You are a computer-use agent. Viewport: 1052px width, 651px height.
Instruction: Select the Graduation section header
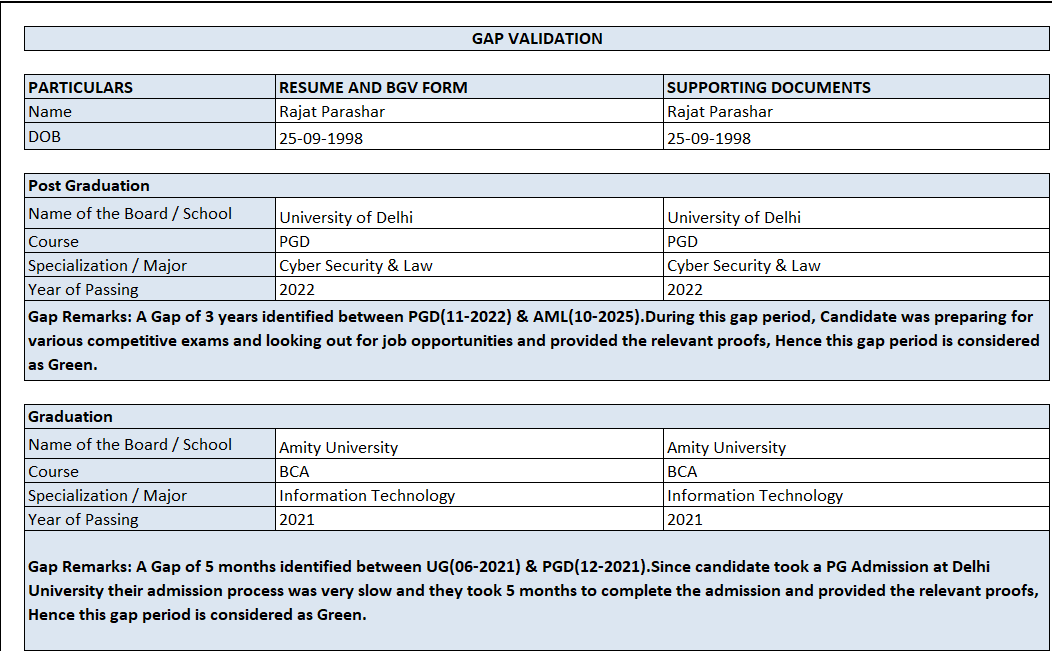[x=537, y=416]
